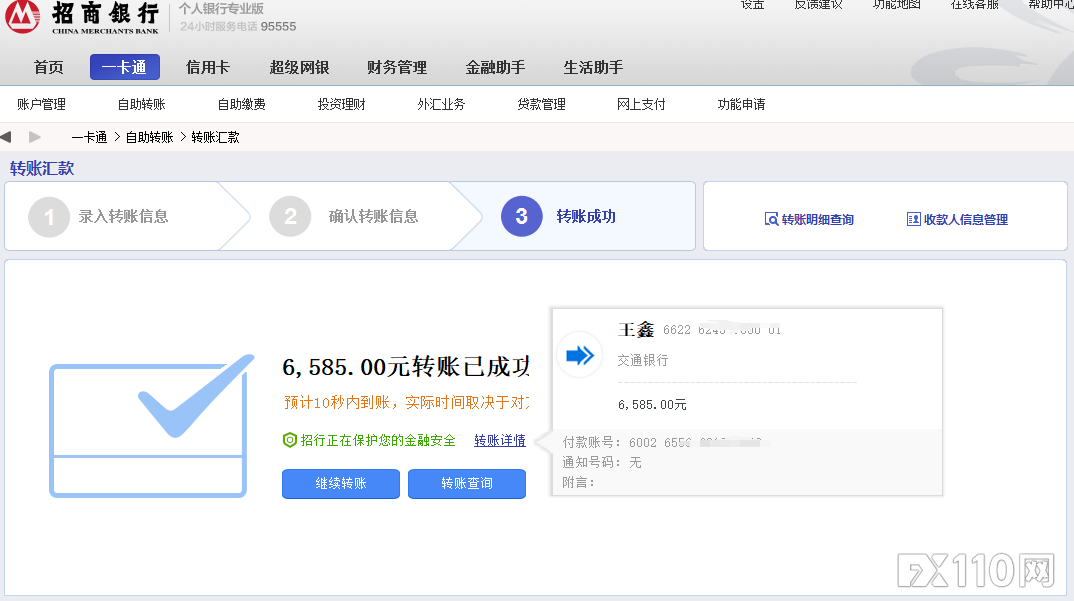Go back with the left arrow icon
Screen dimensions: 1074x601
pos(6,137)
